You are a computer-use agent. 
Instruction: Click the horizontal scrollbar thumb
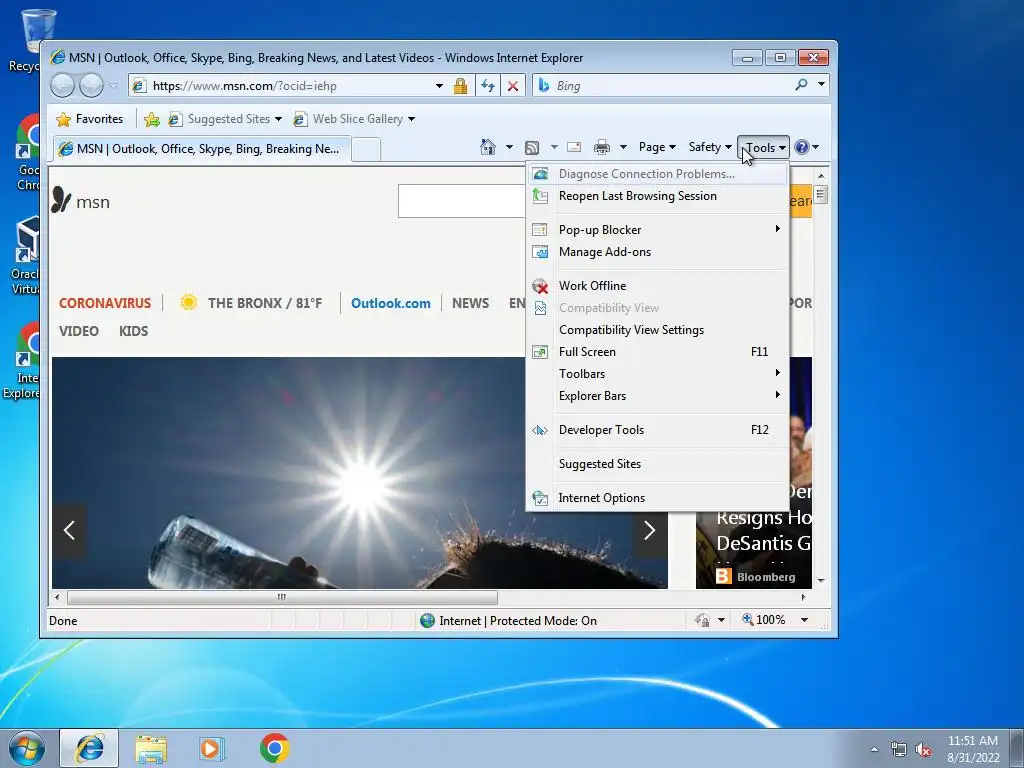tap(282, 597)
